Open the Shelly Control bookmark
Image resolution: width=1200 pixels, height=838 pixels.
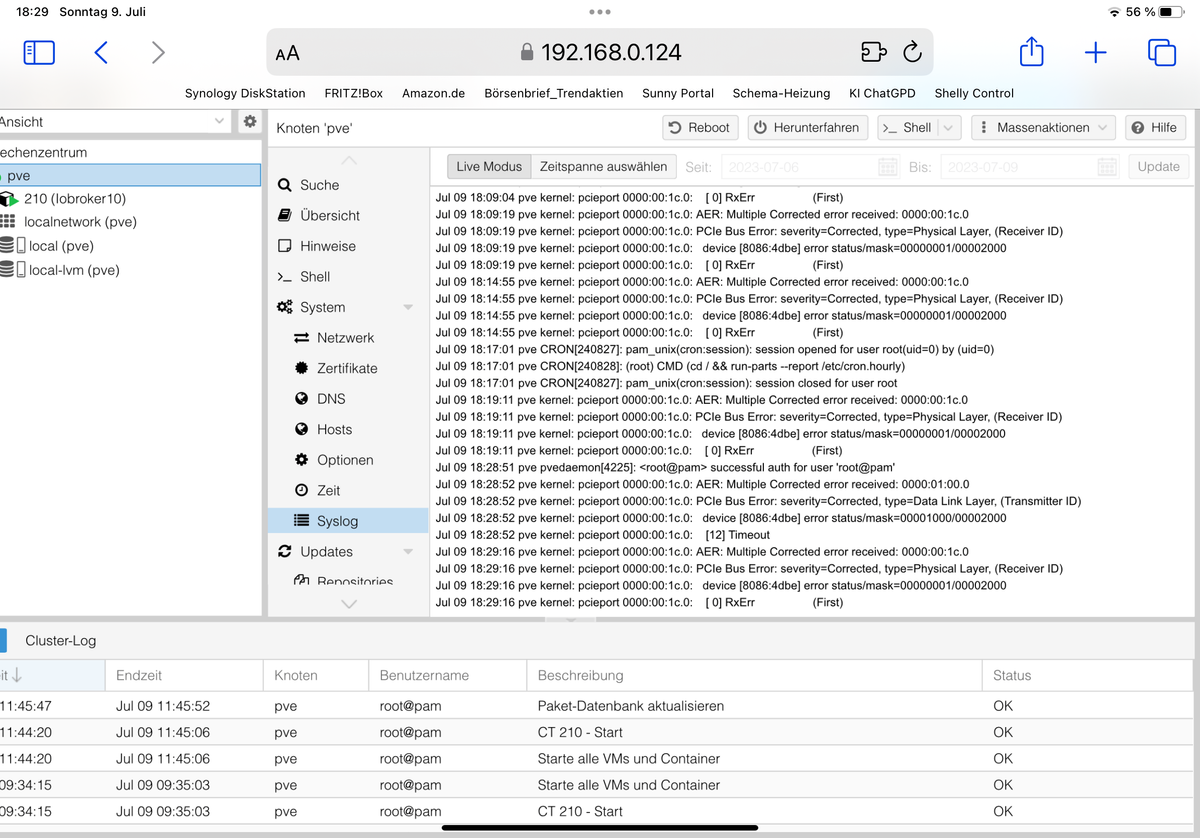974,93
